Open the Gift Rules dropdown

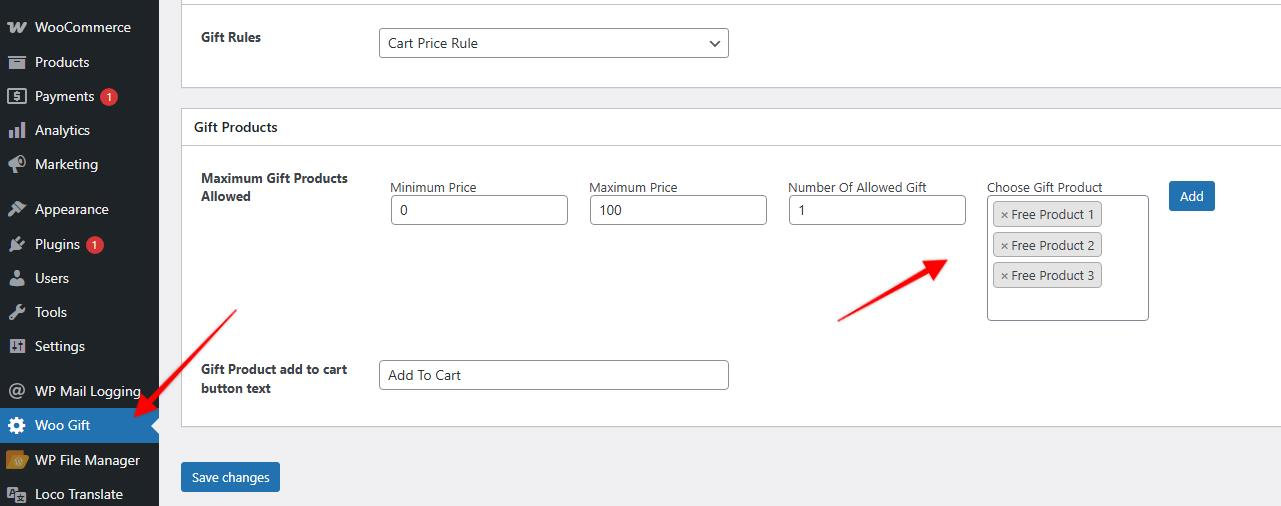553,43
